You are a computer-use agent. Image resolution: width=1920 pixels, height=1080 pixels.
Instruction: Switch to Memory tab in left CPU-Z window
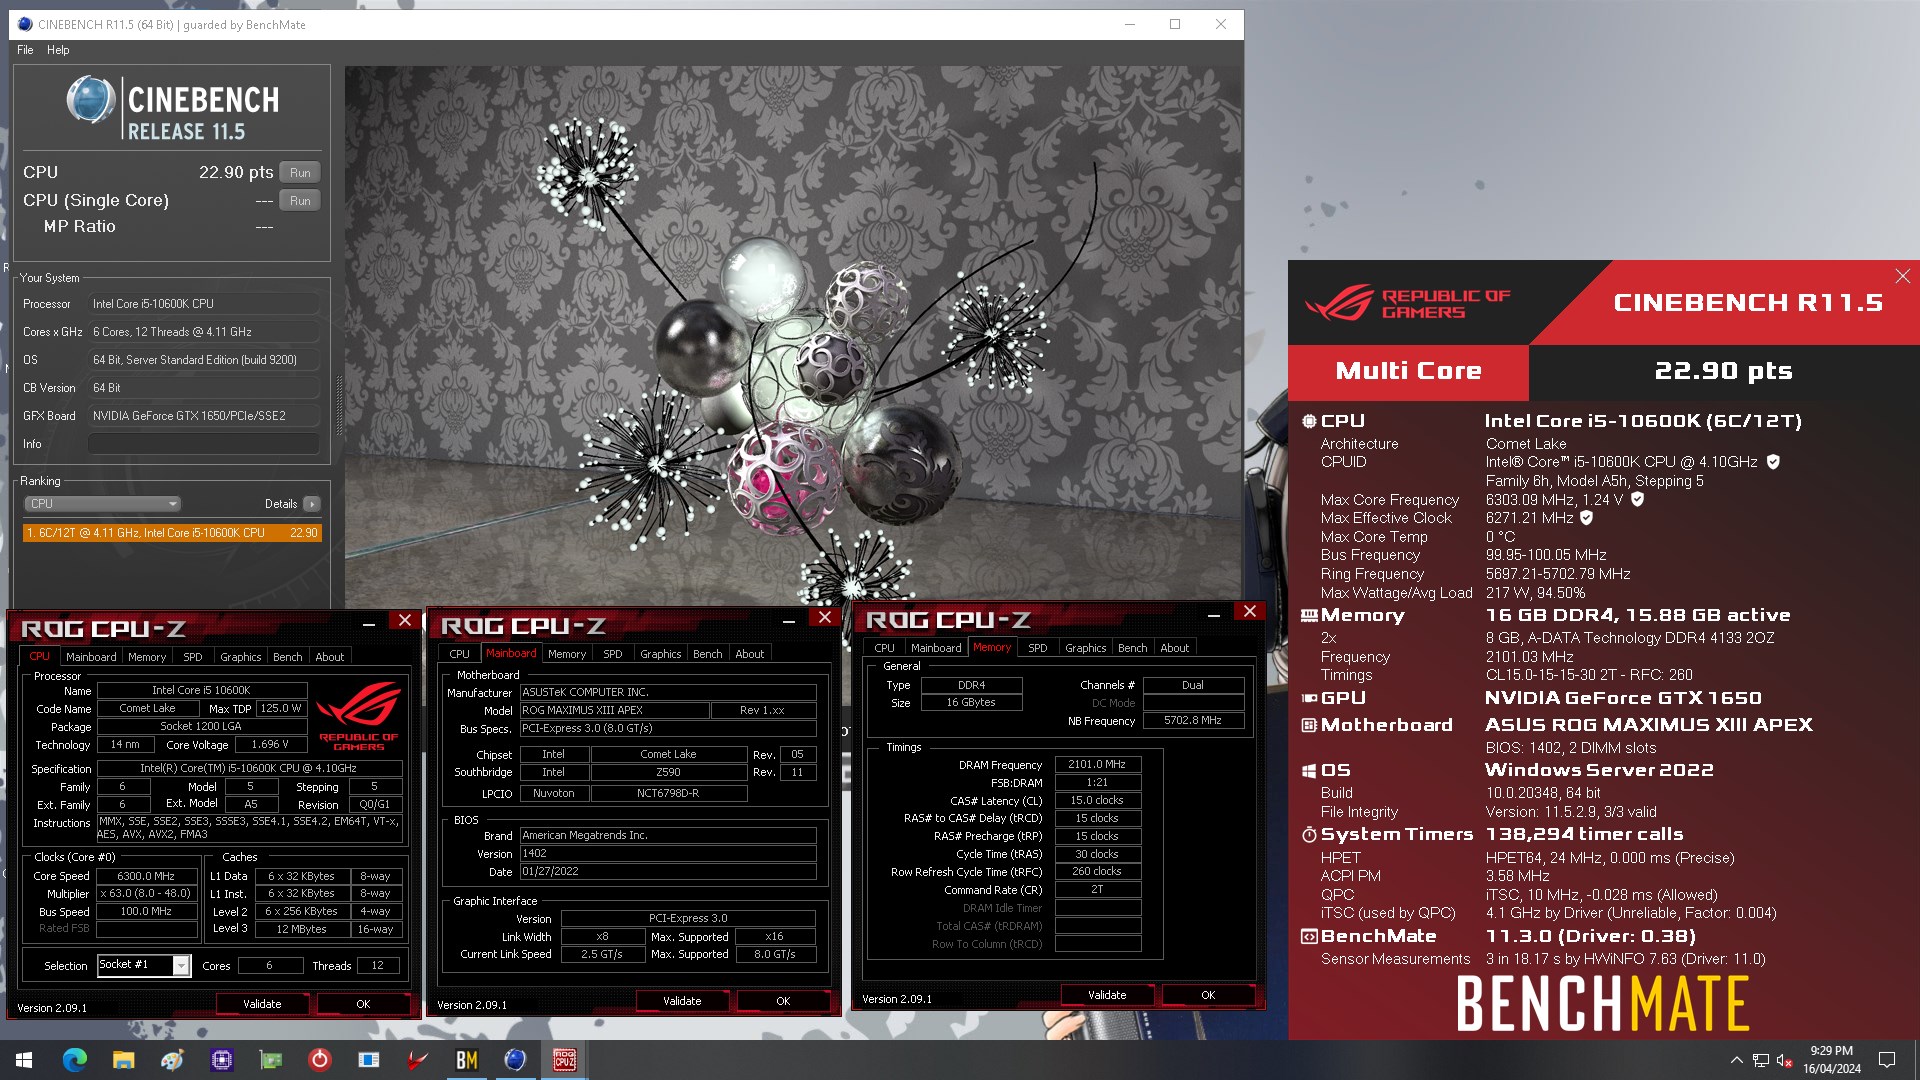pos(147,657)
